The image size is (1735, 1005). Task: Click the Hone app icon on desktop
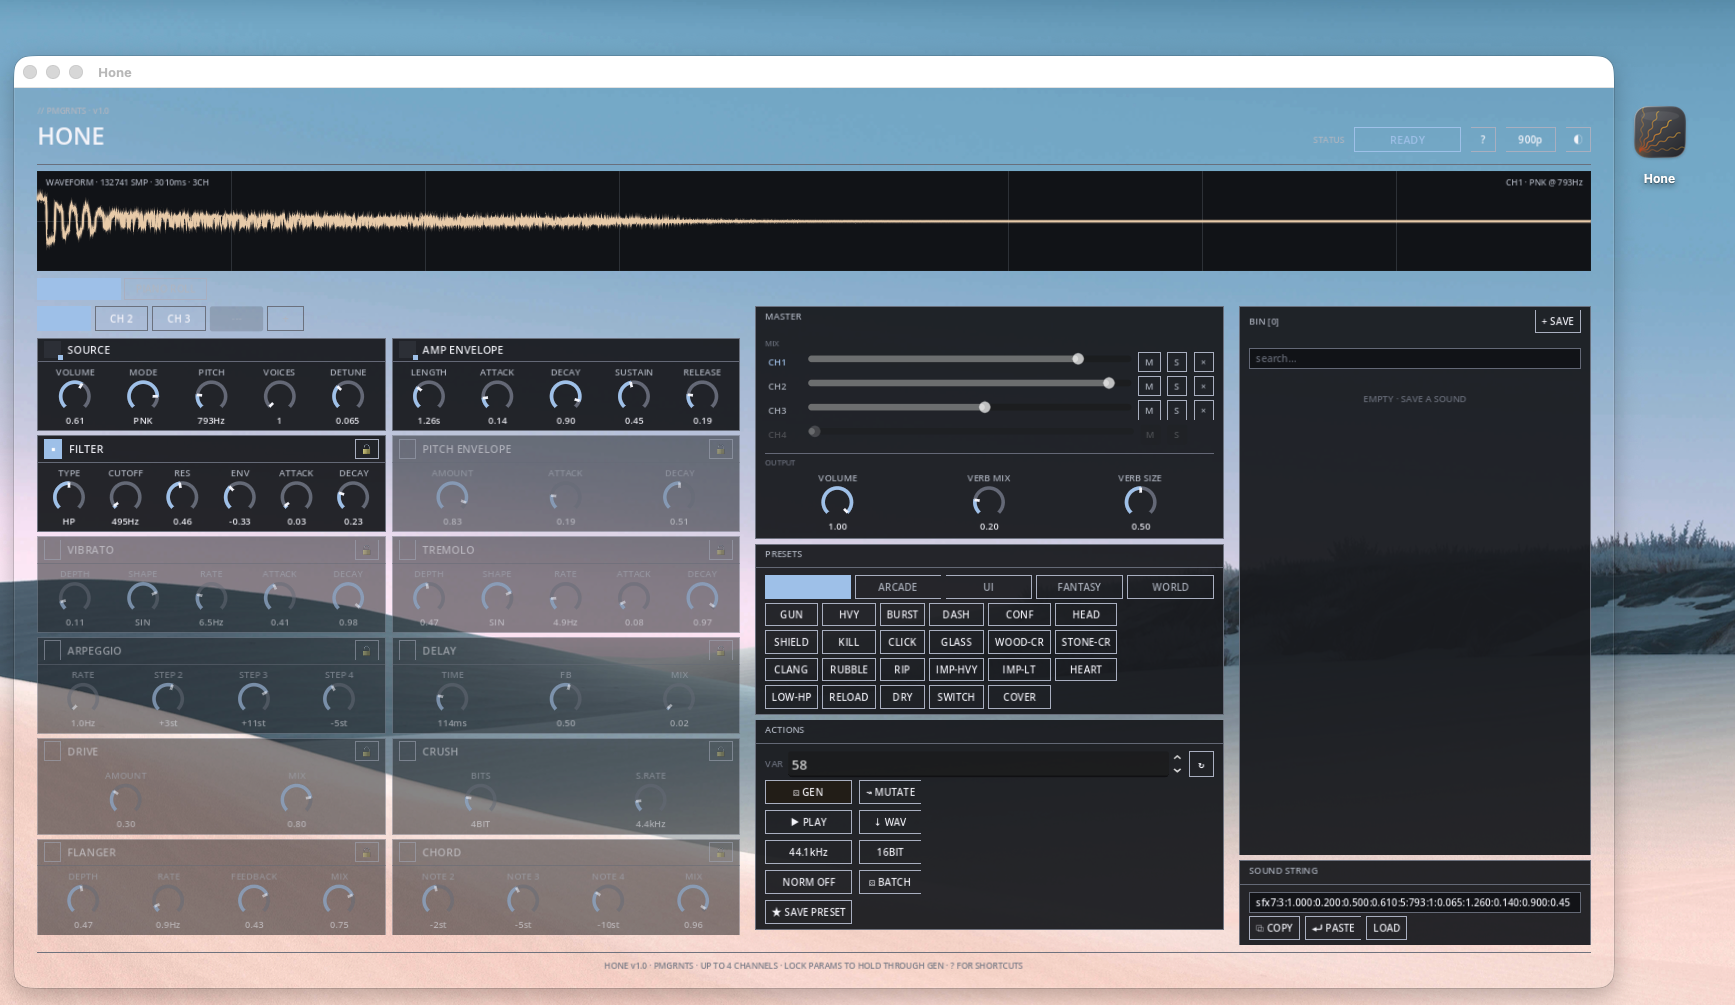tap(1659, 133)
